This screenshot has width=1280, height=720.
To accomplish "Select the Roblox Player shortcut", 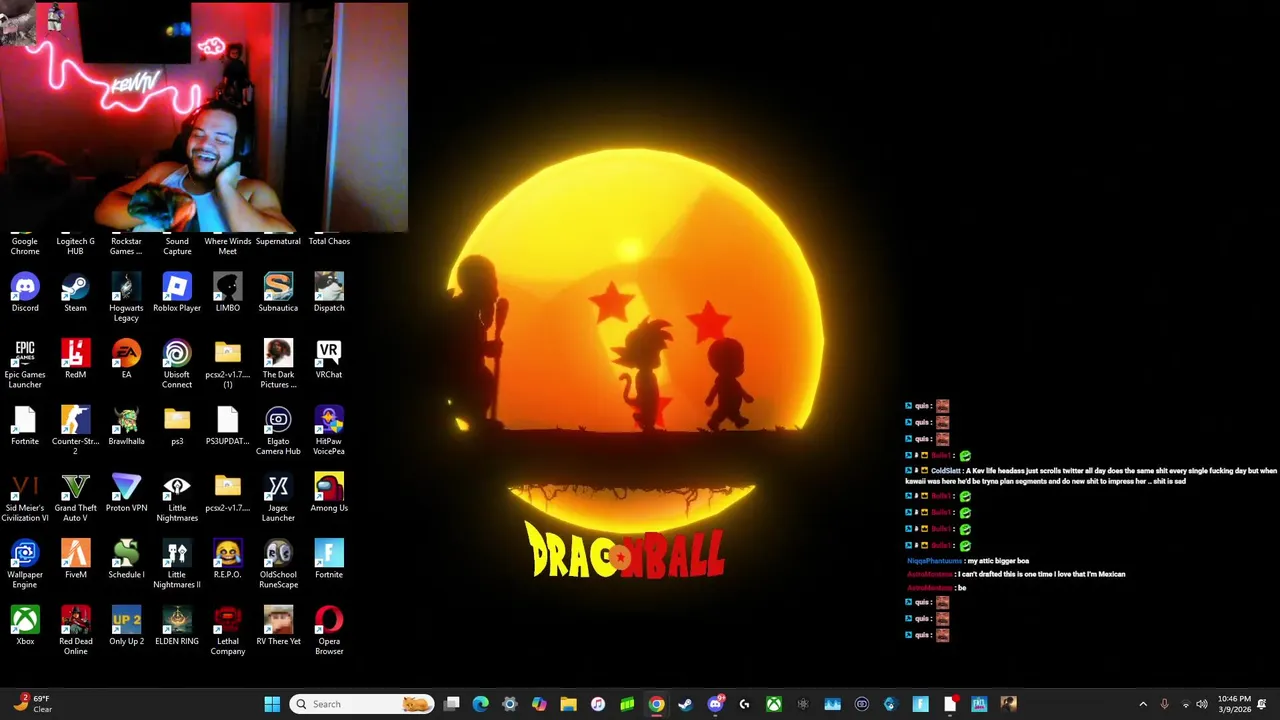I will (x=177, y=292).
